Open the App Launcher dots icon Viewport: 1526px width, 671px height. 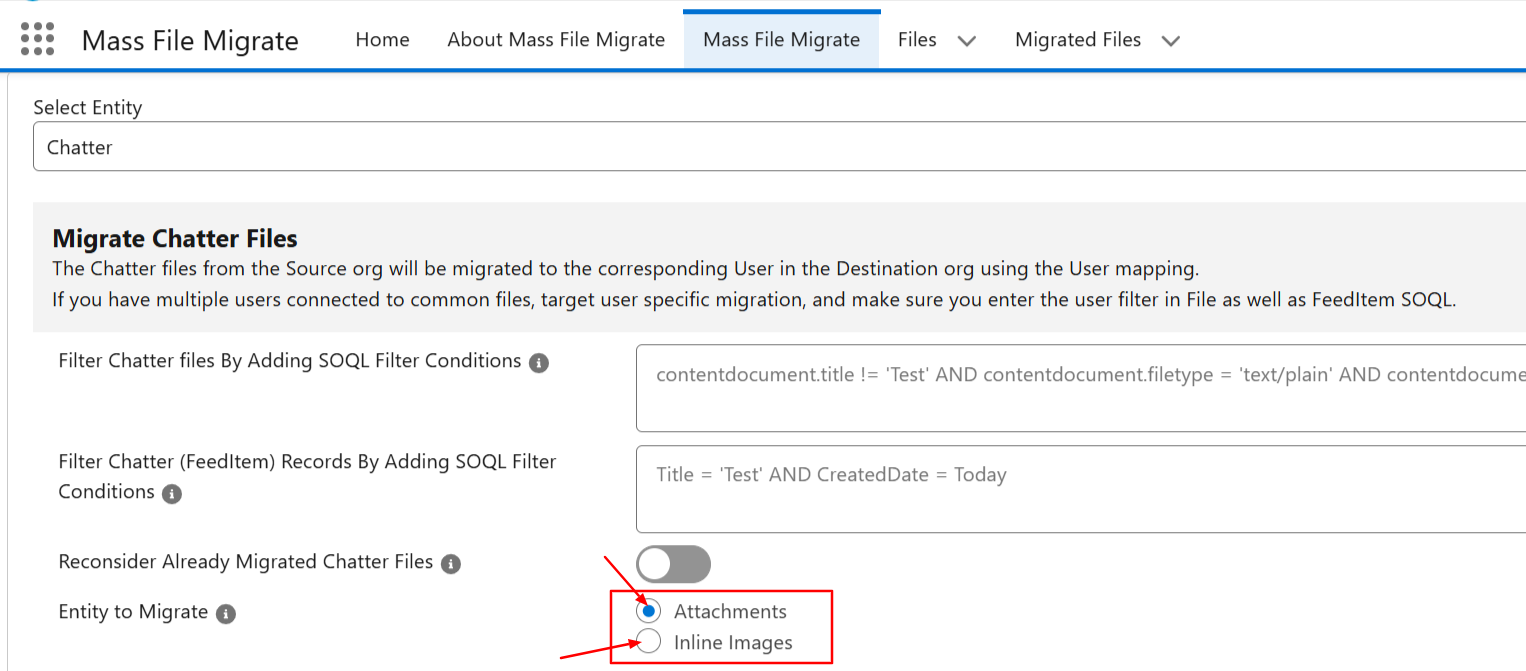tap(37, 39)
